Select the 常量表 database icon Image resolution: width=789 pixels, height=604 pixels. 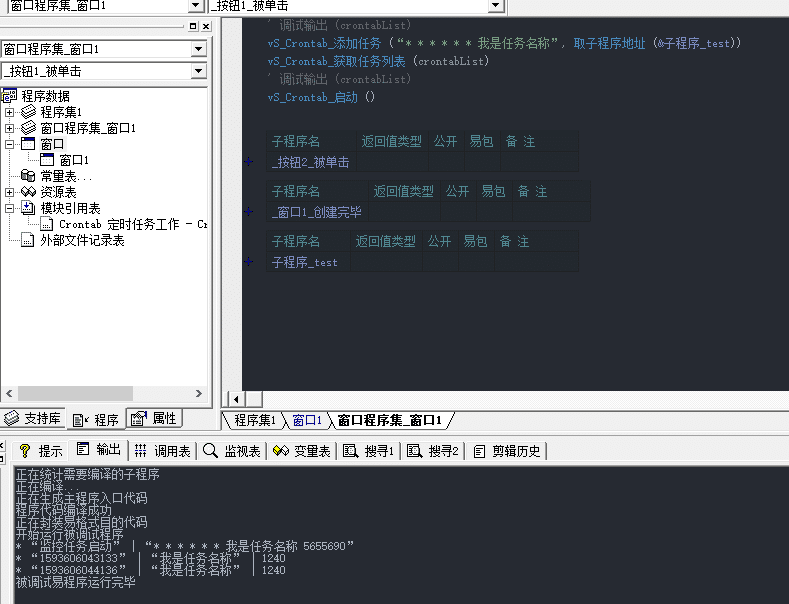click(x=28, y=176)
